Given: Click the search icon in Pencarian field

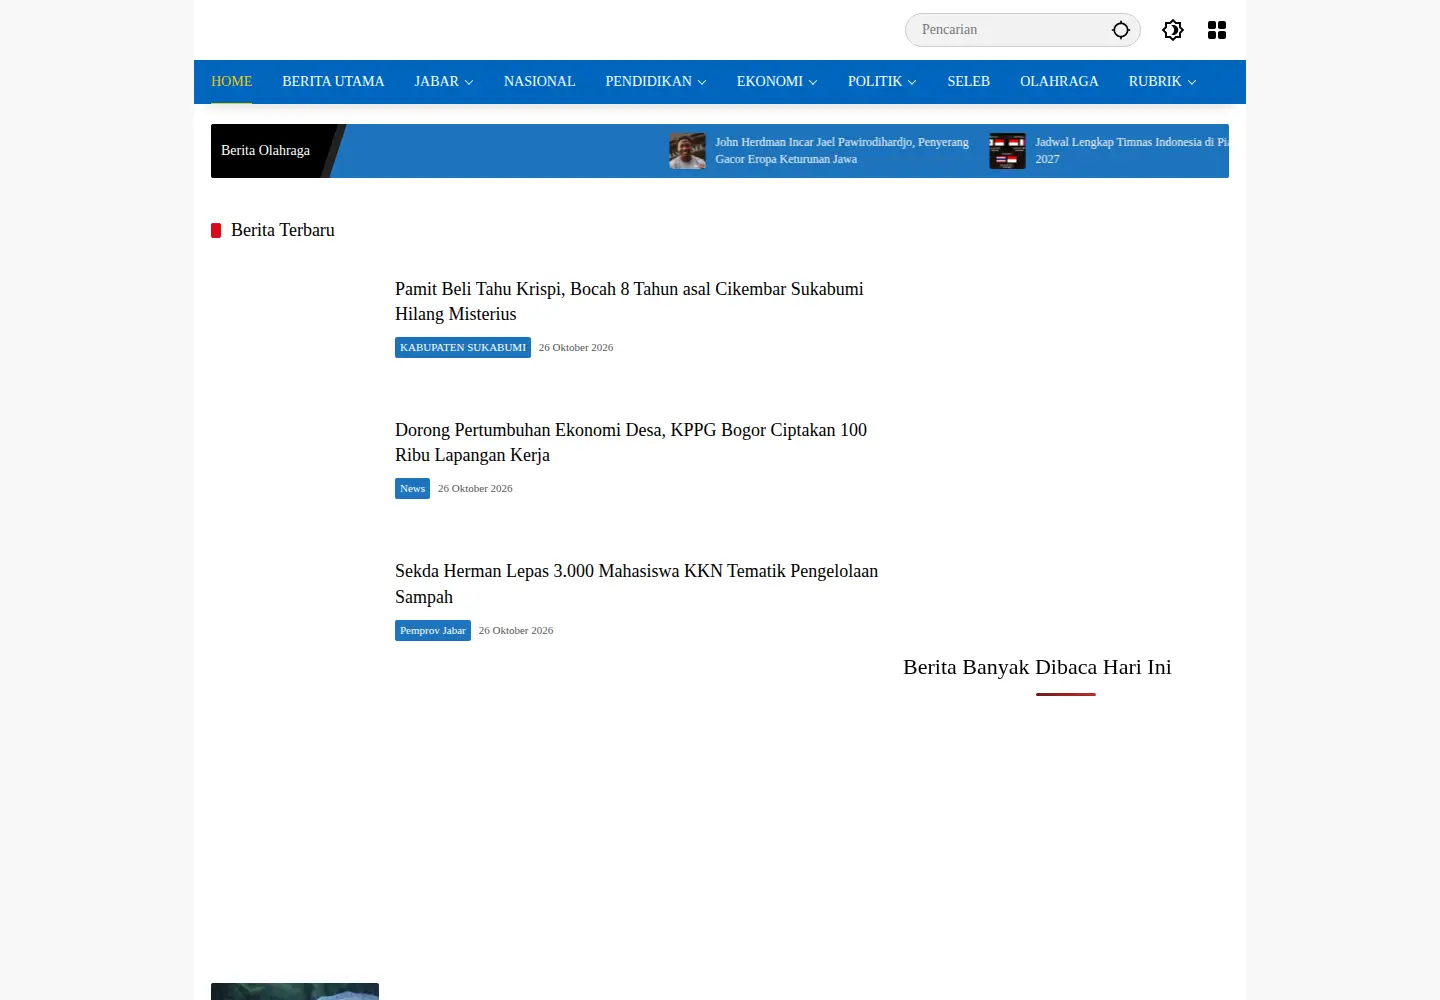Looking at the screenshot, I should pyautogui.click(x=1121, y=30).
